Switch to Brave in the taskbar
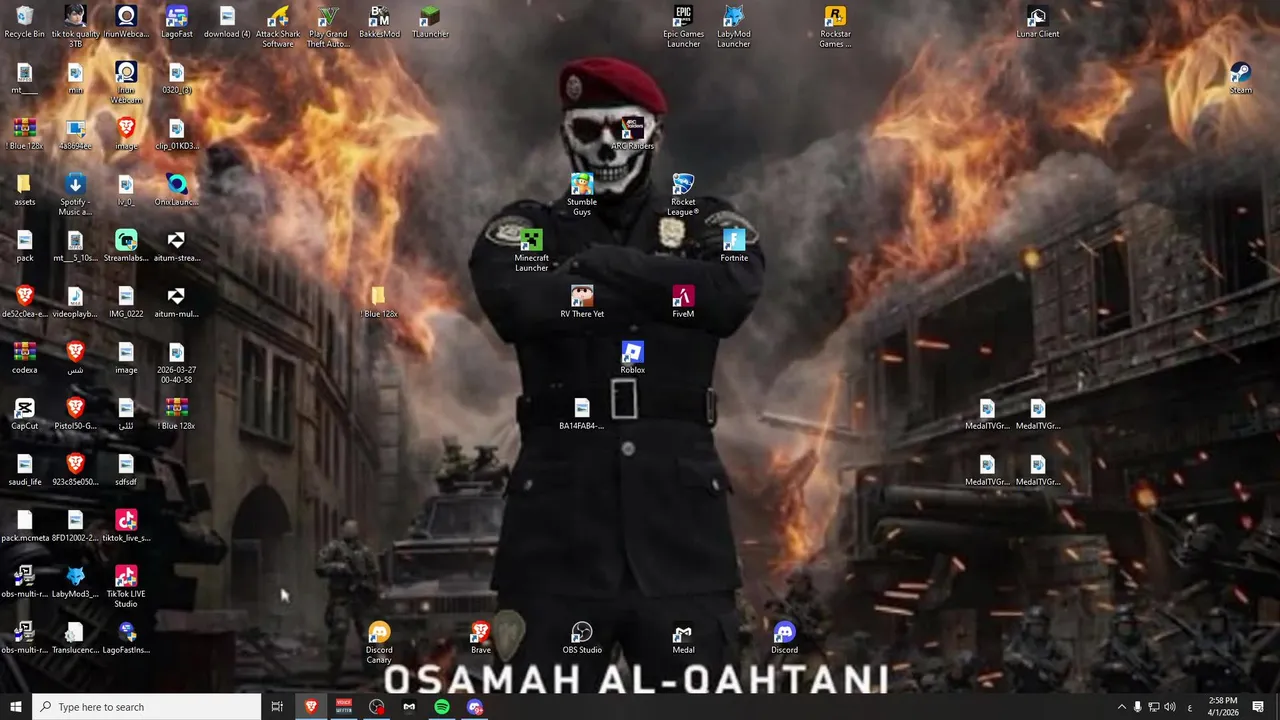The image size is (1280, 720). tap(311, 707)
